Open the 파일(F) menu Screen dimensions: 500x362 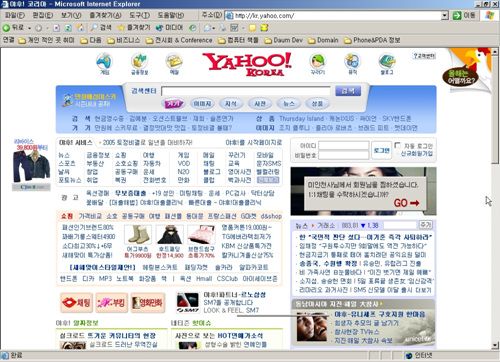(x=15, y=15)
